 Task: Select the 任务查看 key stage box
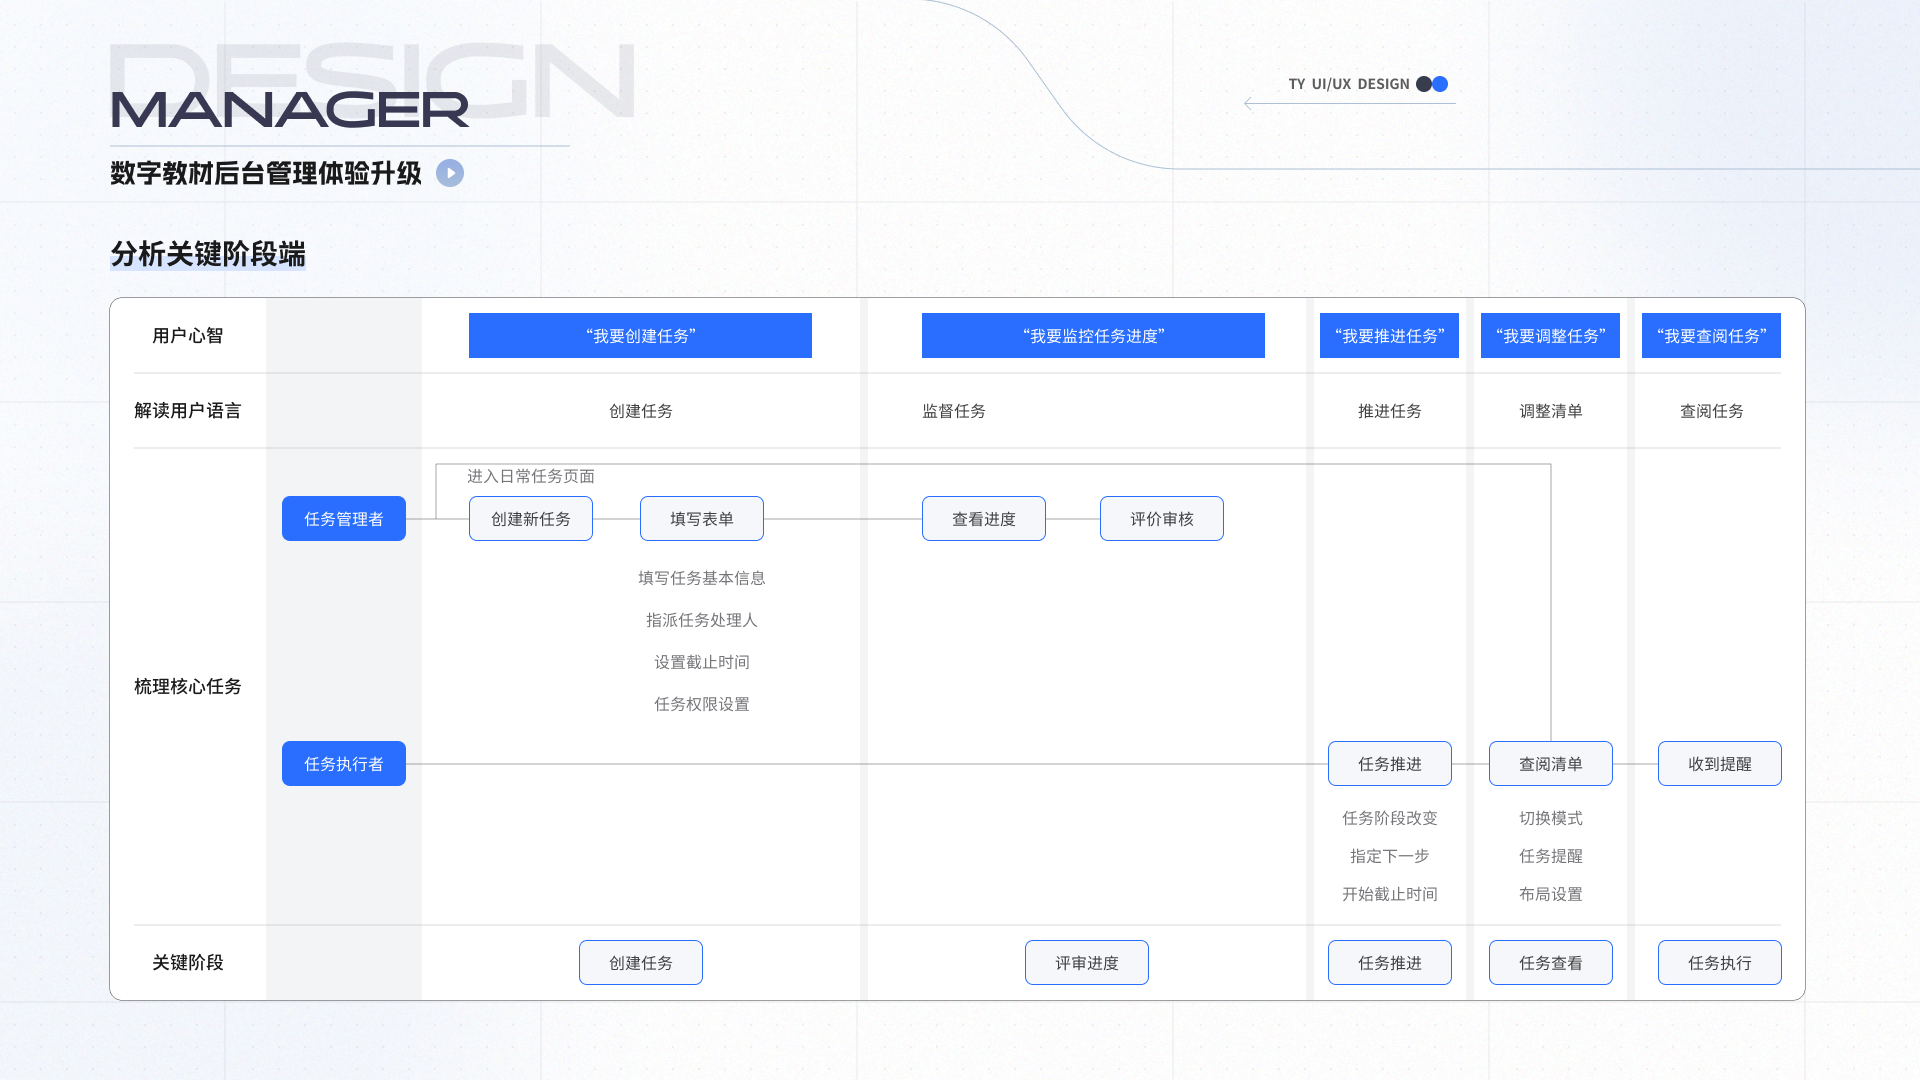tap(1551, 963)
